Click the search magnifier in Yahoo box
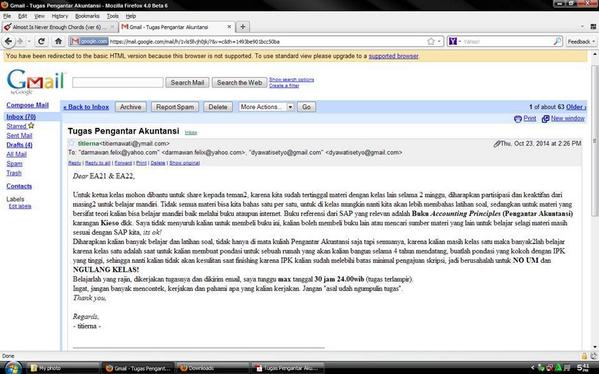The height and width of the screenshot is (374, 599). [558, 41]
